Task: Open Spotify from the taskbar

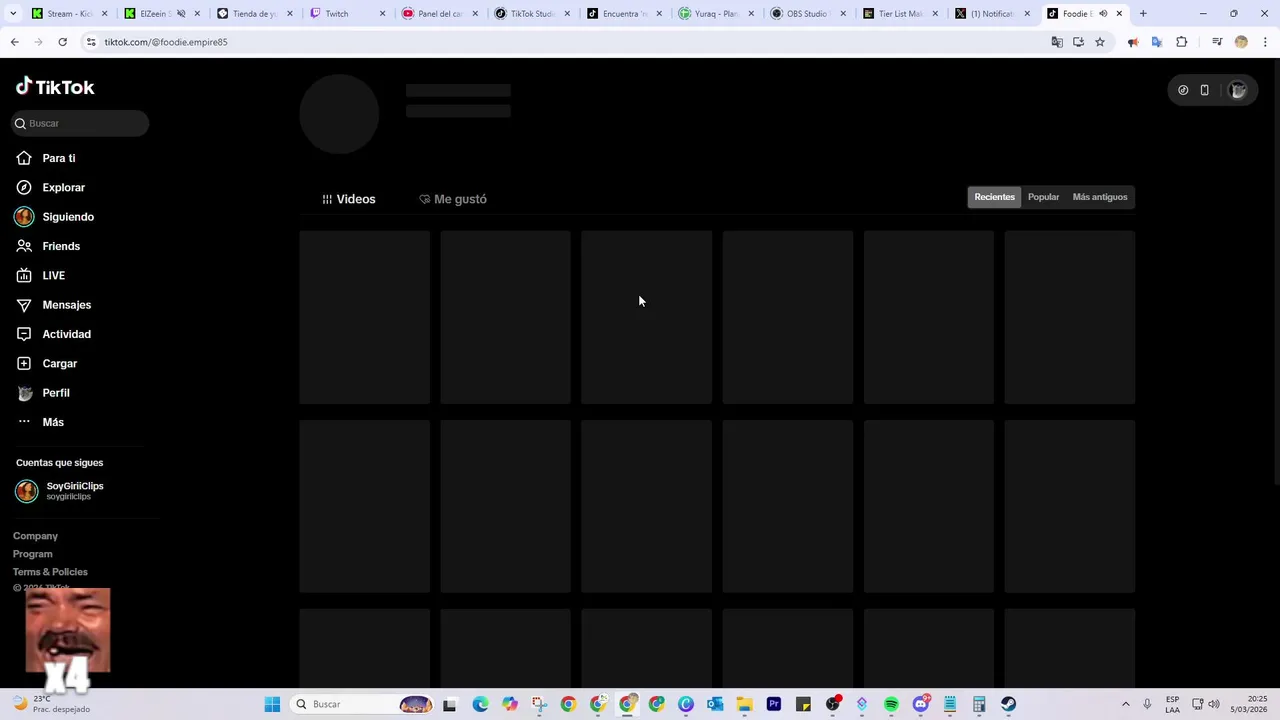Action: point(891,704)
